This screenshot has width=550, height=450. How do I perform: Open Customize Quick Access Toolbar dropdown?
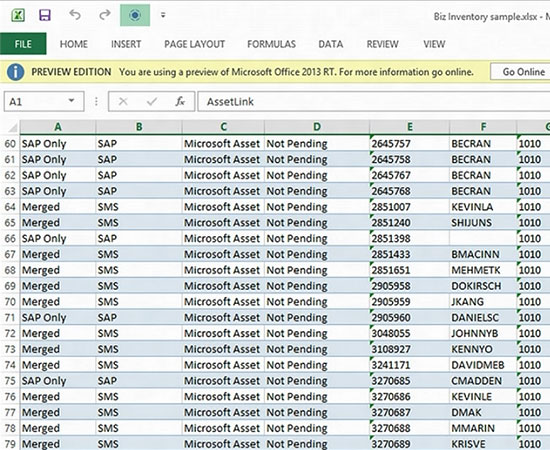[163, 15]
